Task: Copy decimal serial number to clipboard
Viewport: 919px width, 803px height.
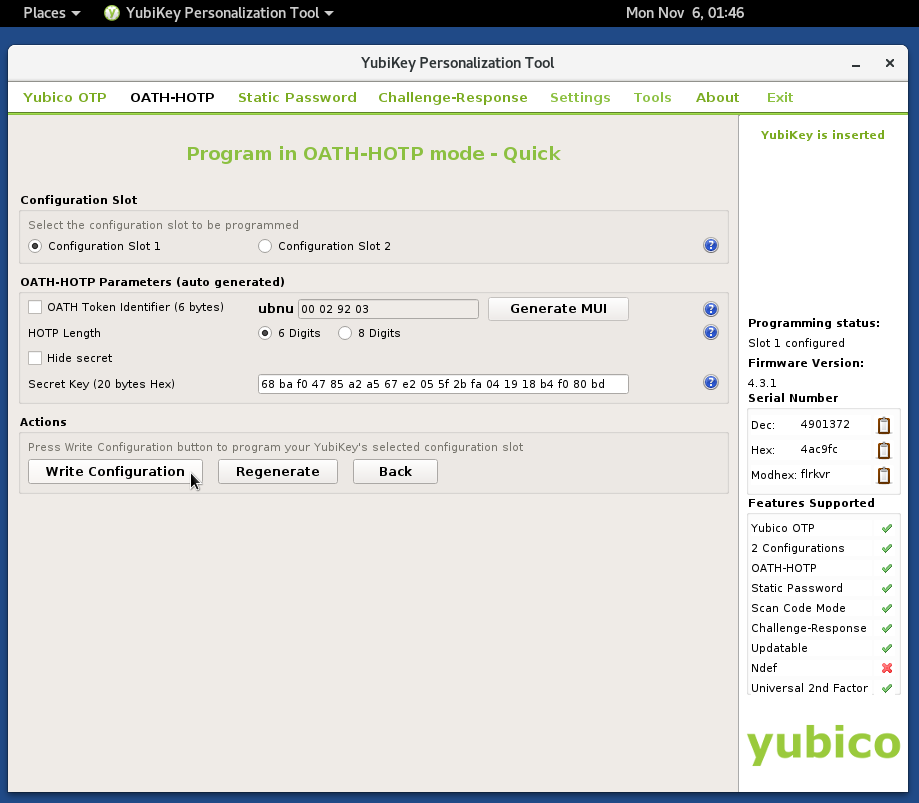Action: 884,425
